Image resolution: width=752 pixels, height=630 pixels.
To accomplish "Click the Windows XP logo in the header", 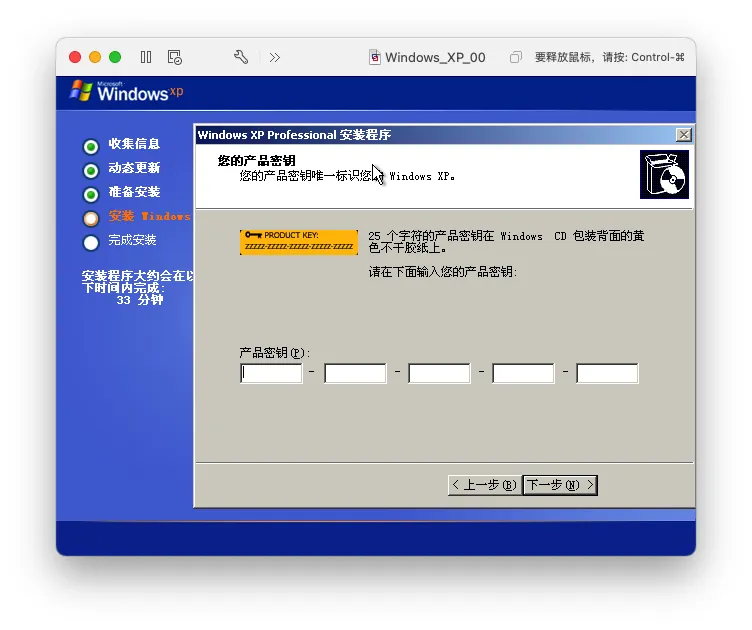I will click(127, 91).
